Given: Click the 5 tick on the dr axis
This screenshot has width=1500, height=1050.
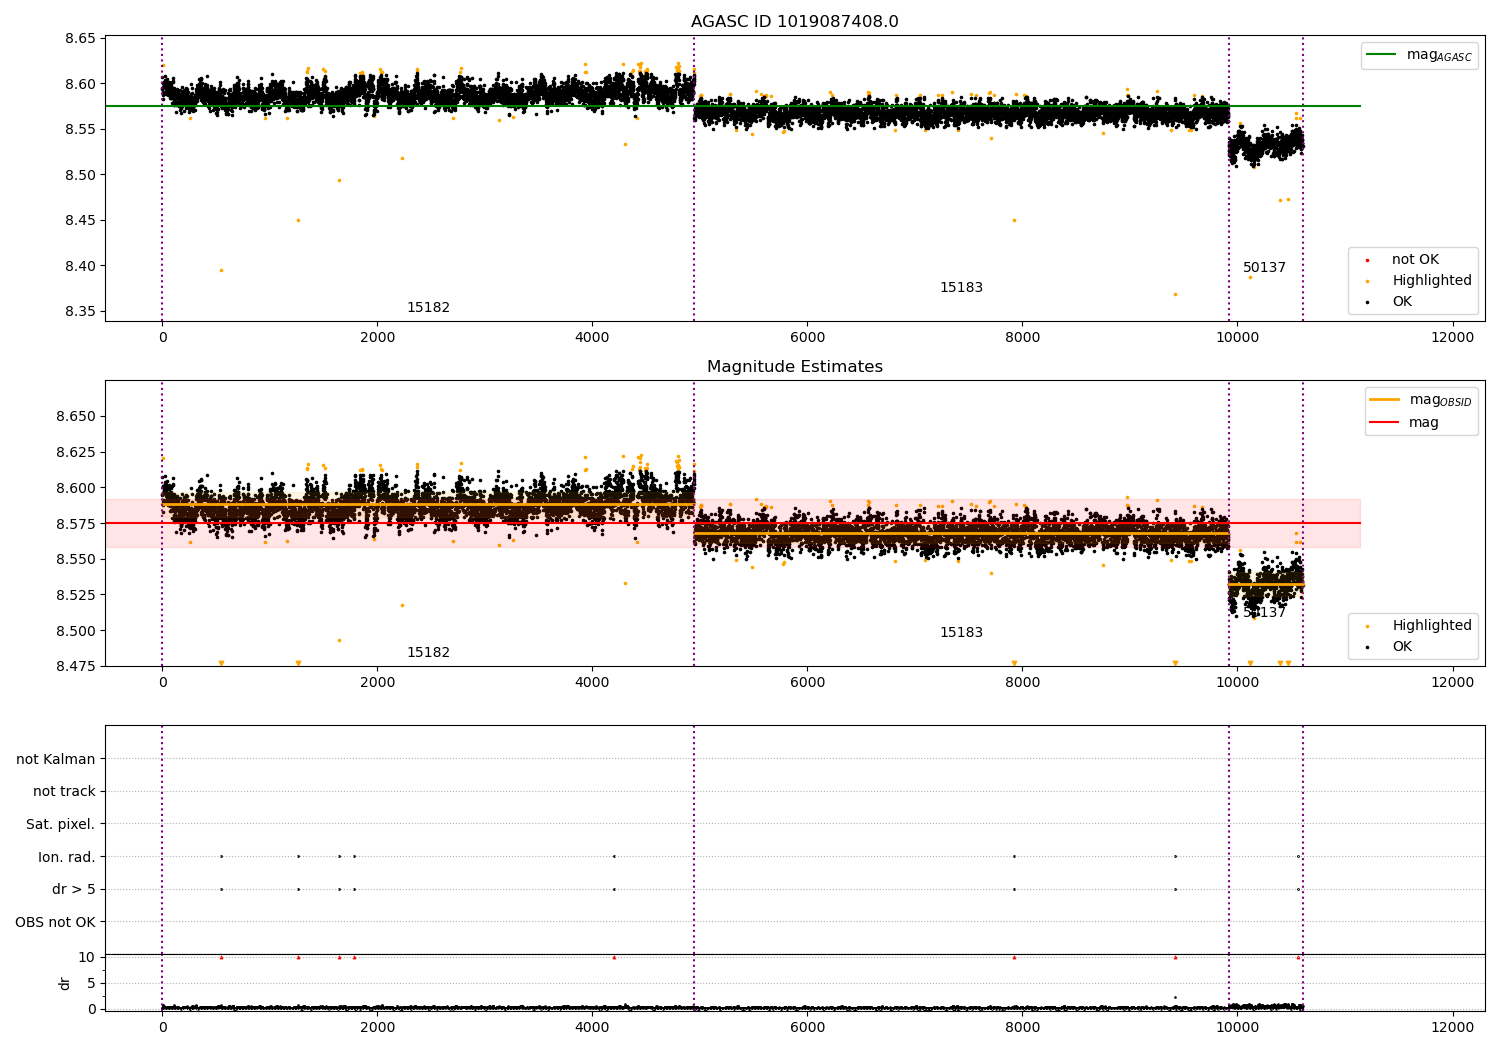Looking at the screenshot, I should pyautogui.click(x=91, y=984).
